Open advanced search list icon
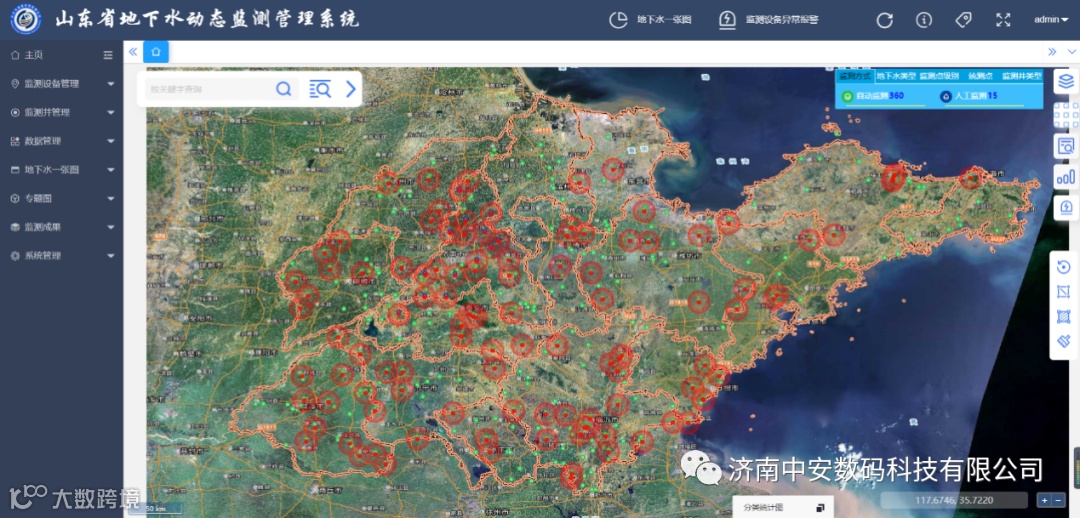The width and height of the screenshot is (1080, 518). point(320,89)
